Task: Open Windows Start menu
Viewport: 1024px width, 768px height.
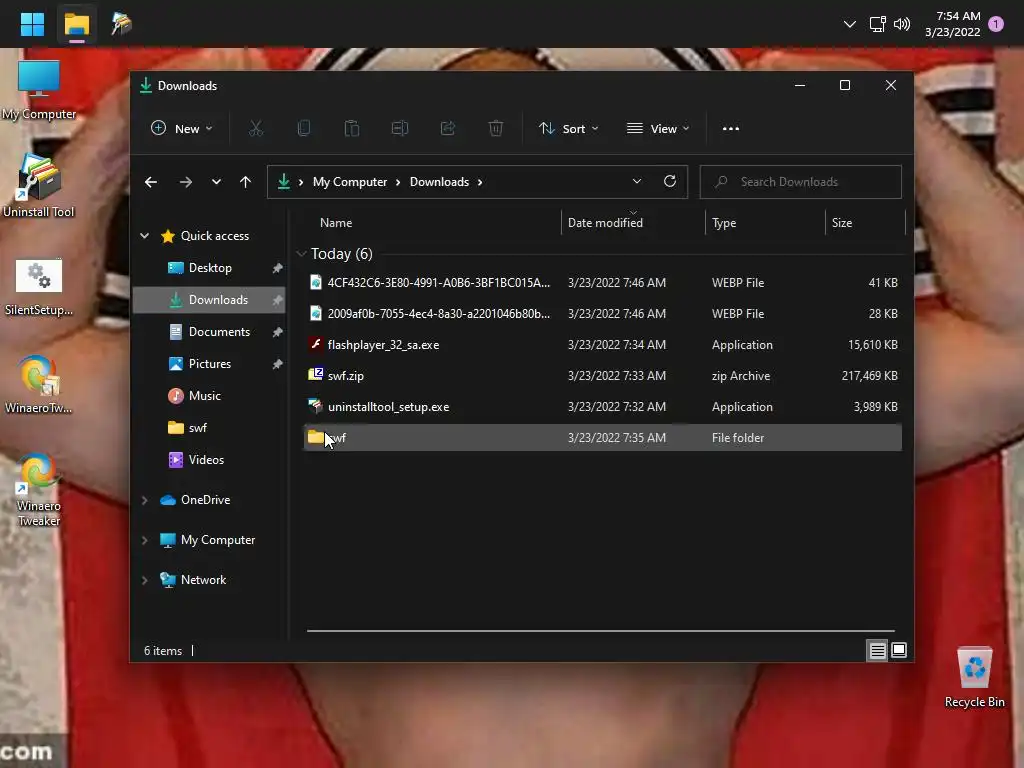Action: (32, 24)
